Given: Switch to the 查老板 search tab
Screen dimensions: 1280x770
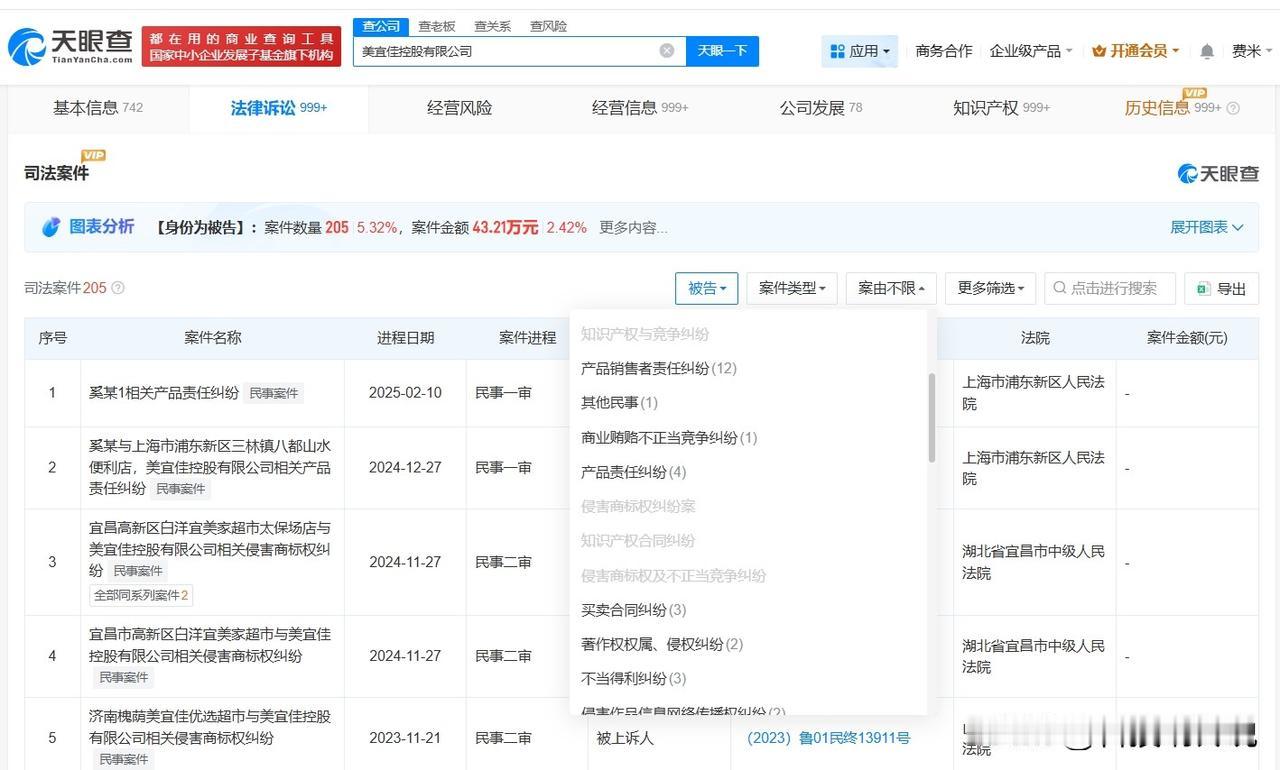Looking at the screenshot, I should pos(437,26).
